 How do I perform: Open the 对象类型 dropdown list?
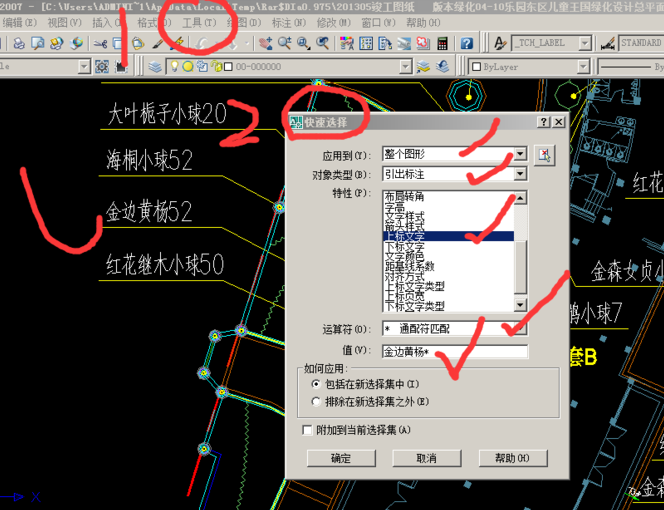pos(520,174)
